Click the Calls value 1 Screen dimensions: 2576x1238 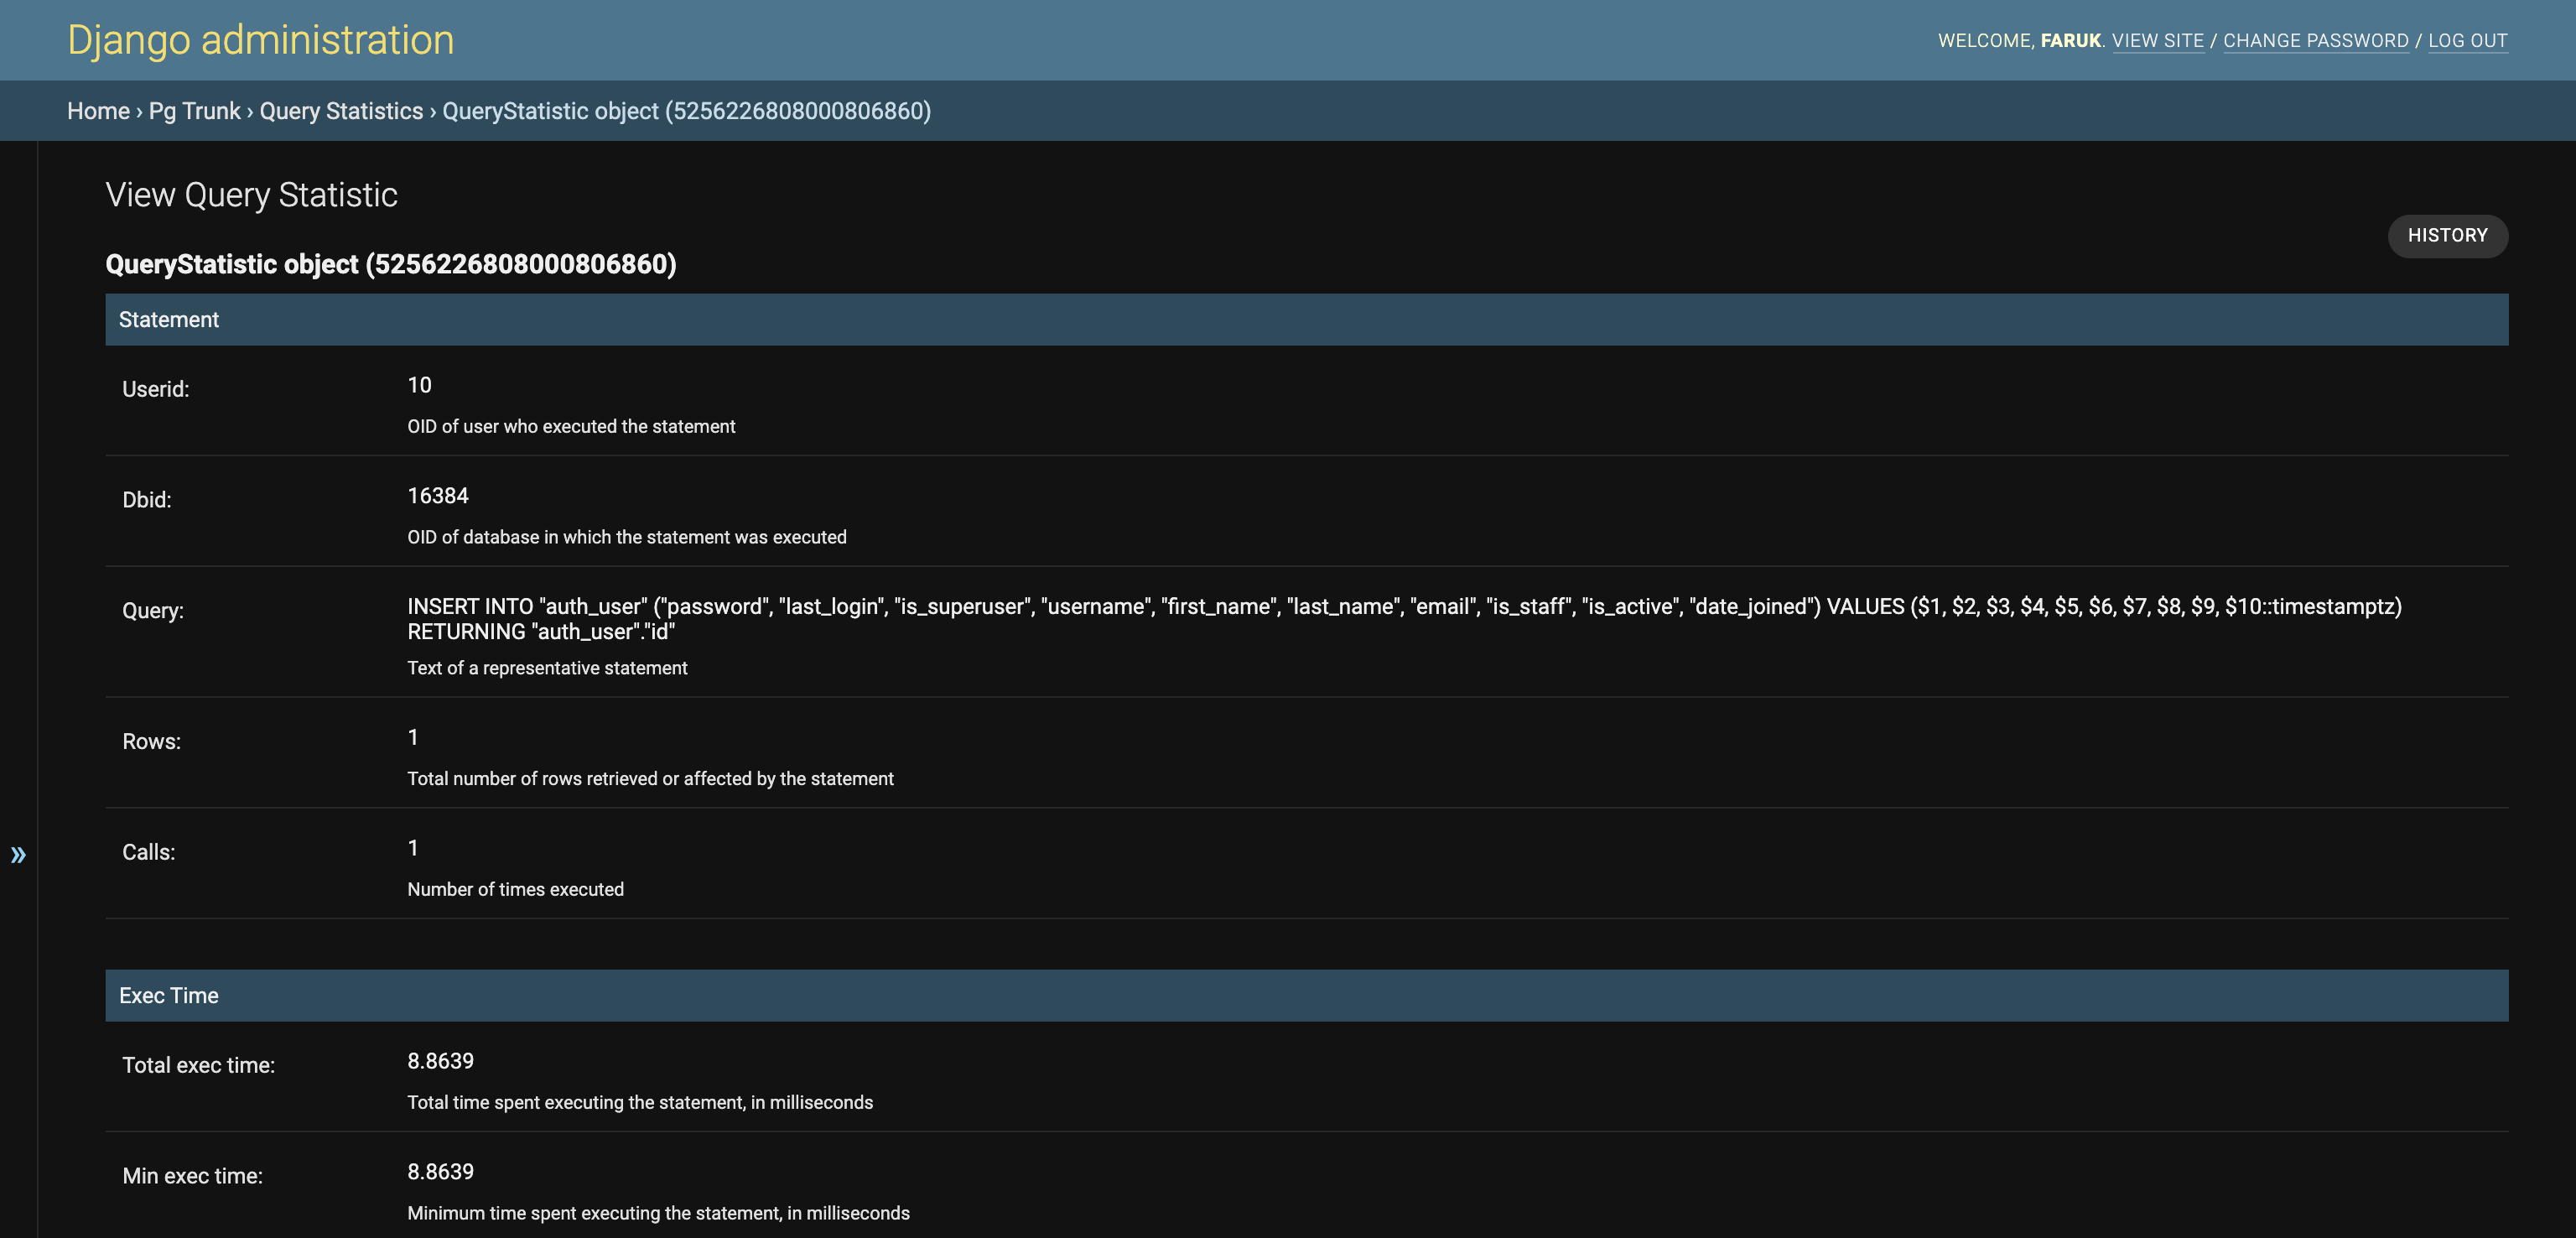click(x=412, y=847)
